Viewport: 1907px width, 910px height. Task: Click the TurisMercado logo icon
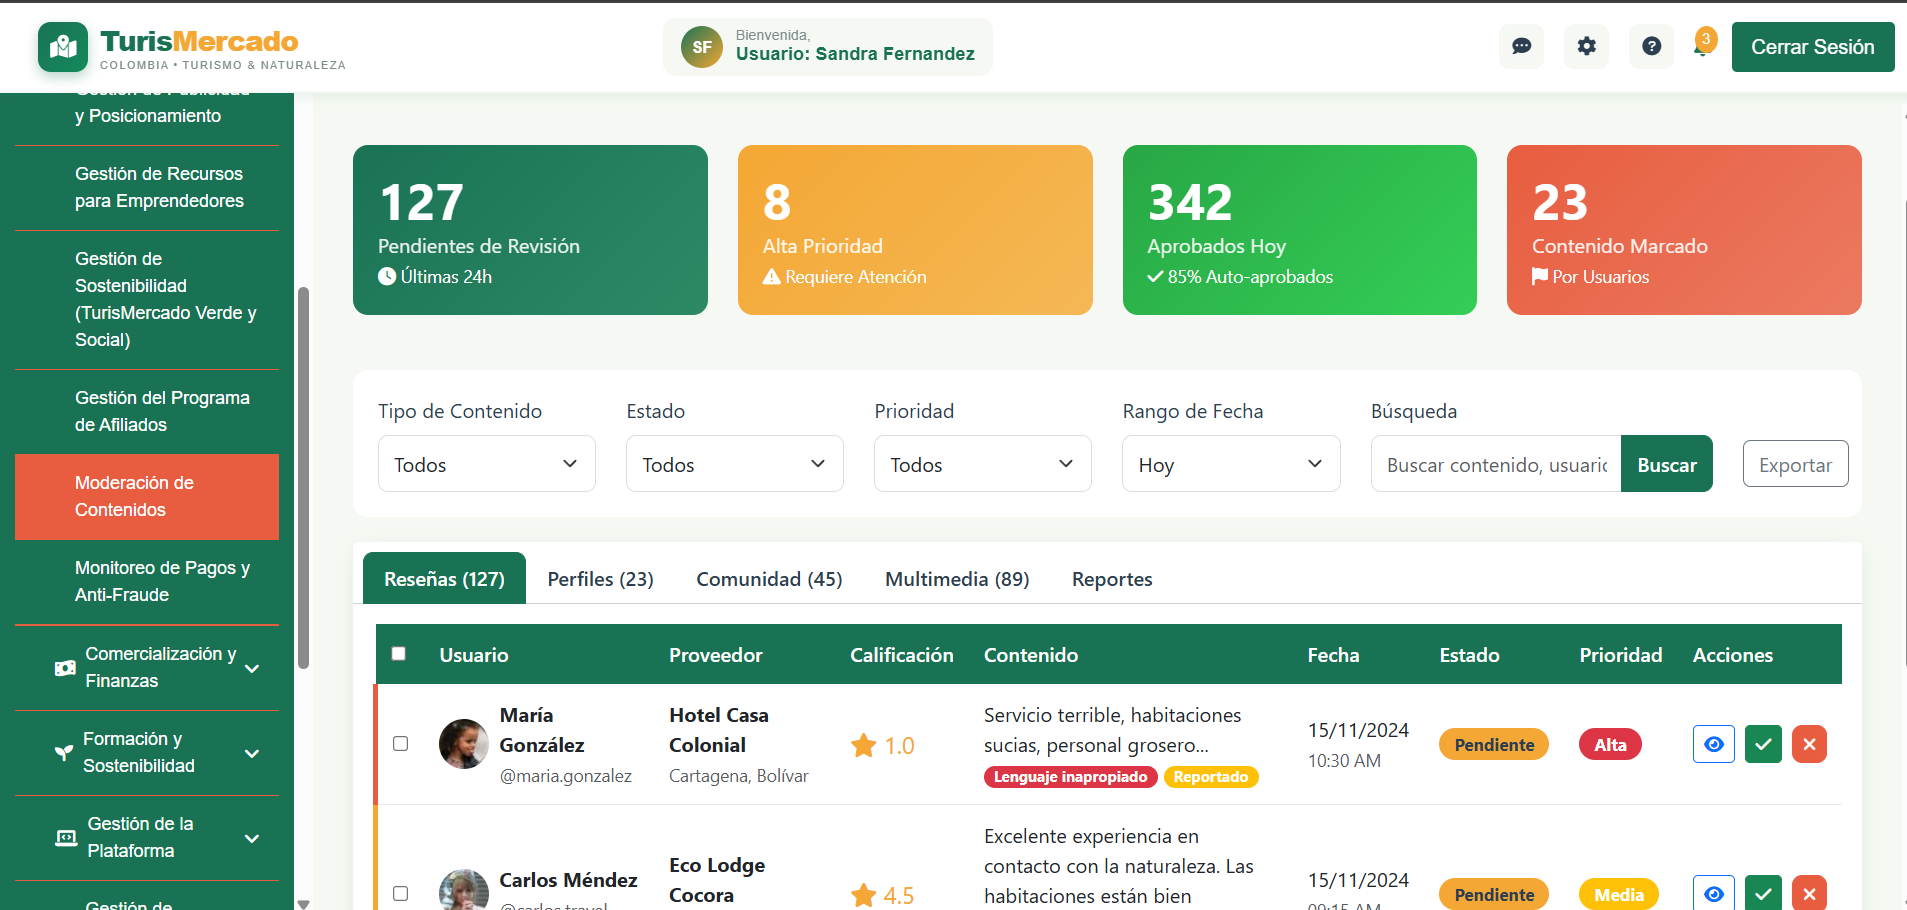pos(62,46)
